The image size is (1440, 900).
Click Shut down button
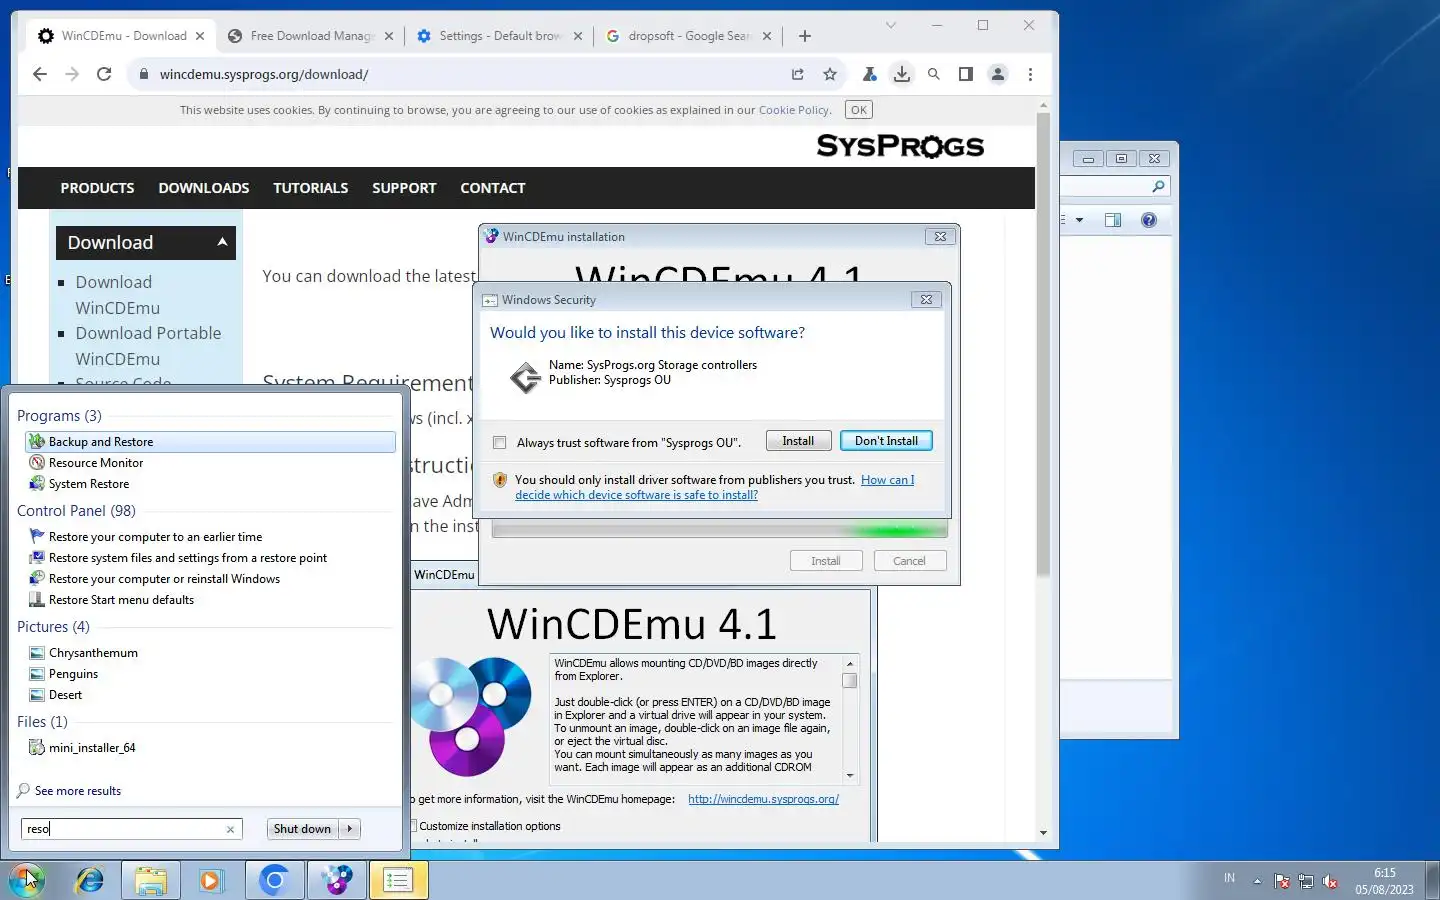[x=302, y=829]
